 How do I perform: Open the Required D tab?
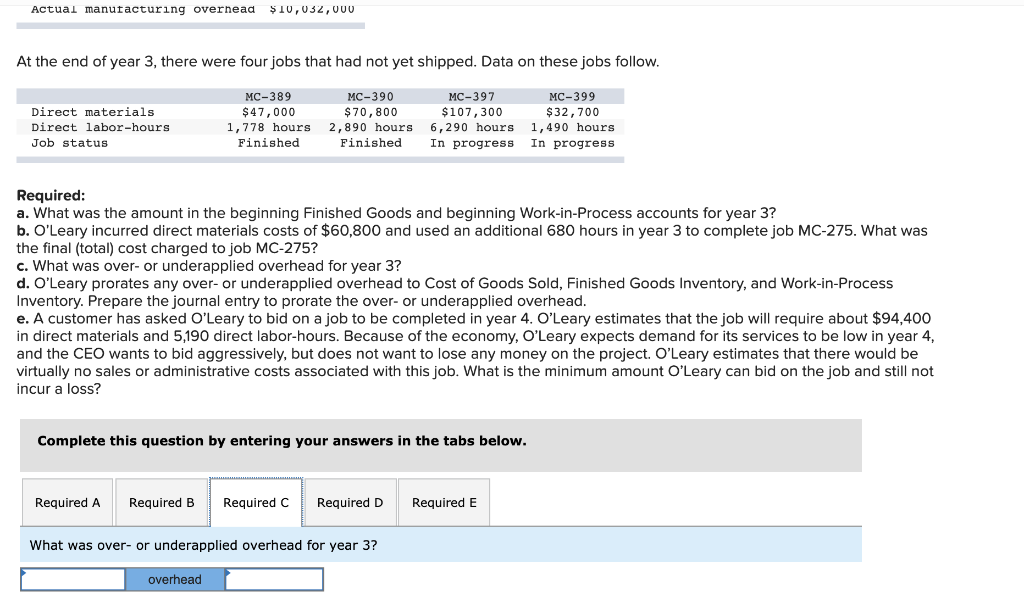[350, 502]
